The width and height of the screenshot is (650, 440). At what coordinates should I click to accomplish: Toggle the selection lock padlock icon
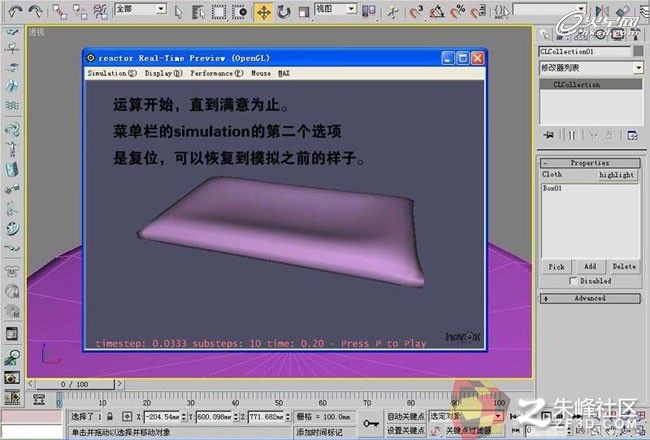[x=109, y=416]
